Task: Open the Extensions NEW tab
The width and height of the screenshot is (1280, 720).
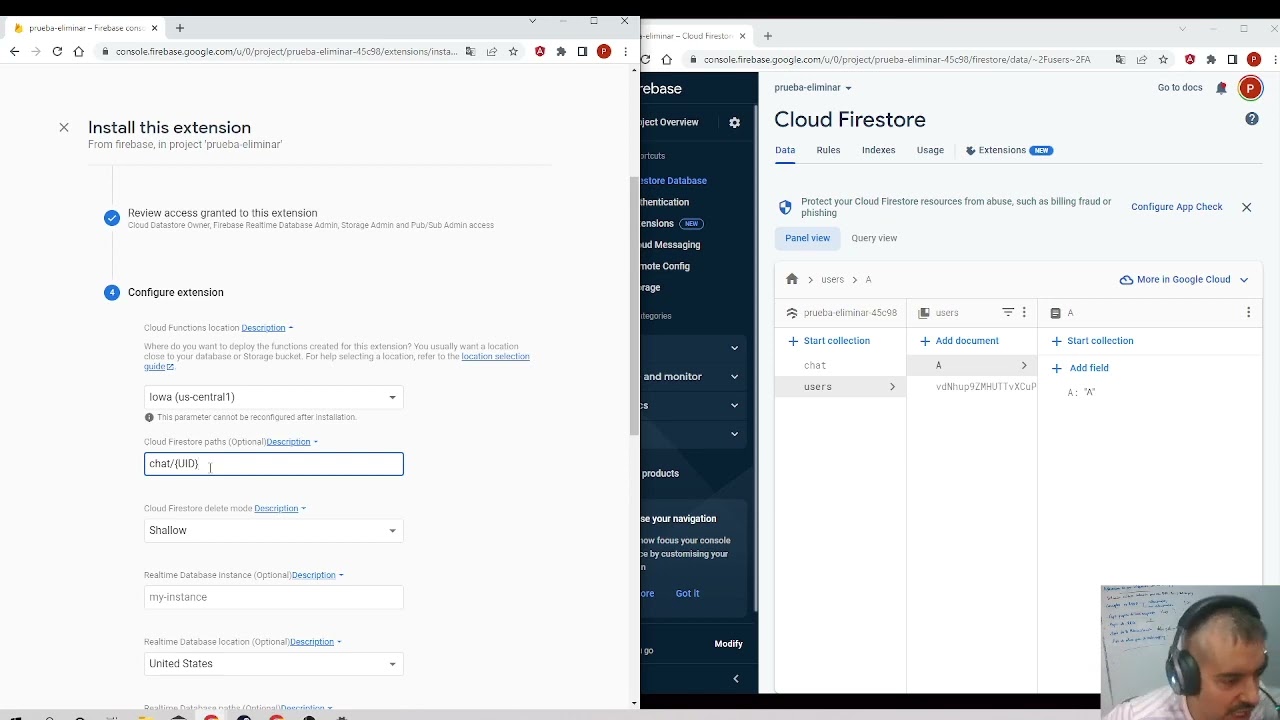Action: [1009, 150]
